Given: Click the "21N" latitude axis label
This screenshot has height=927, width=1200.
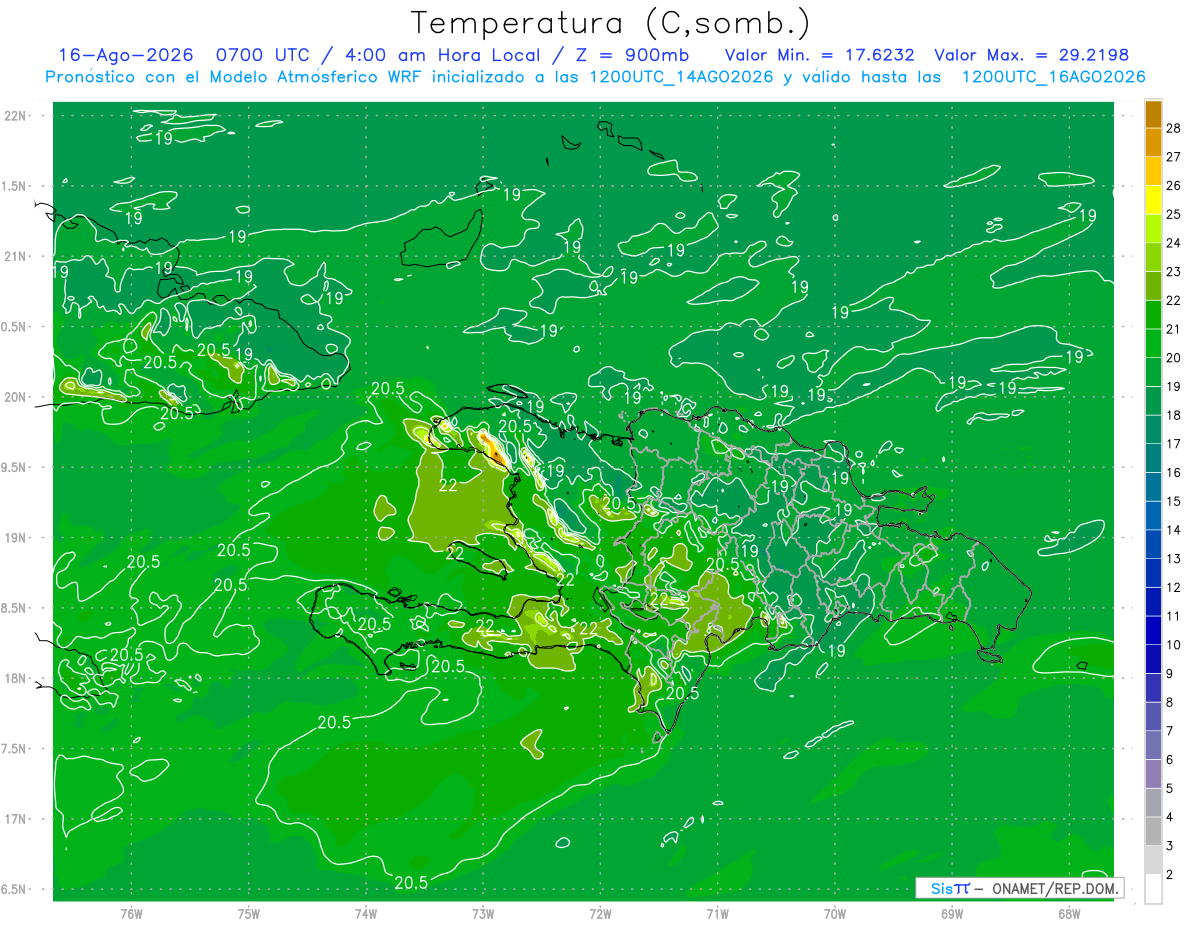Looking at the screenshot, I should coord(17,256).
